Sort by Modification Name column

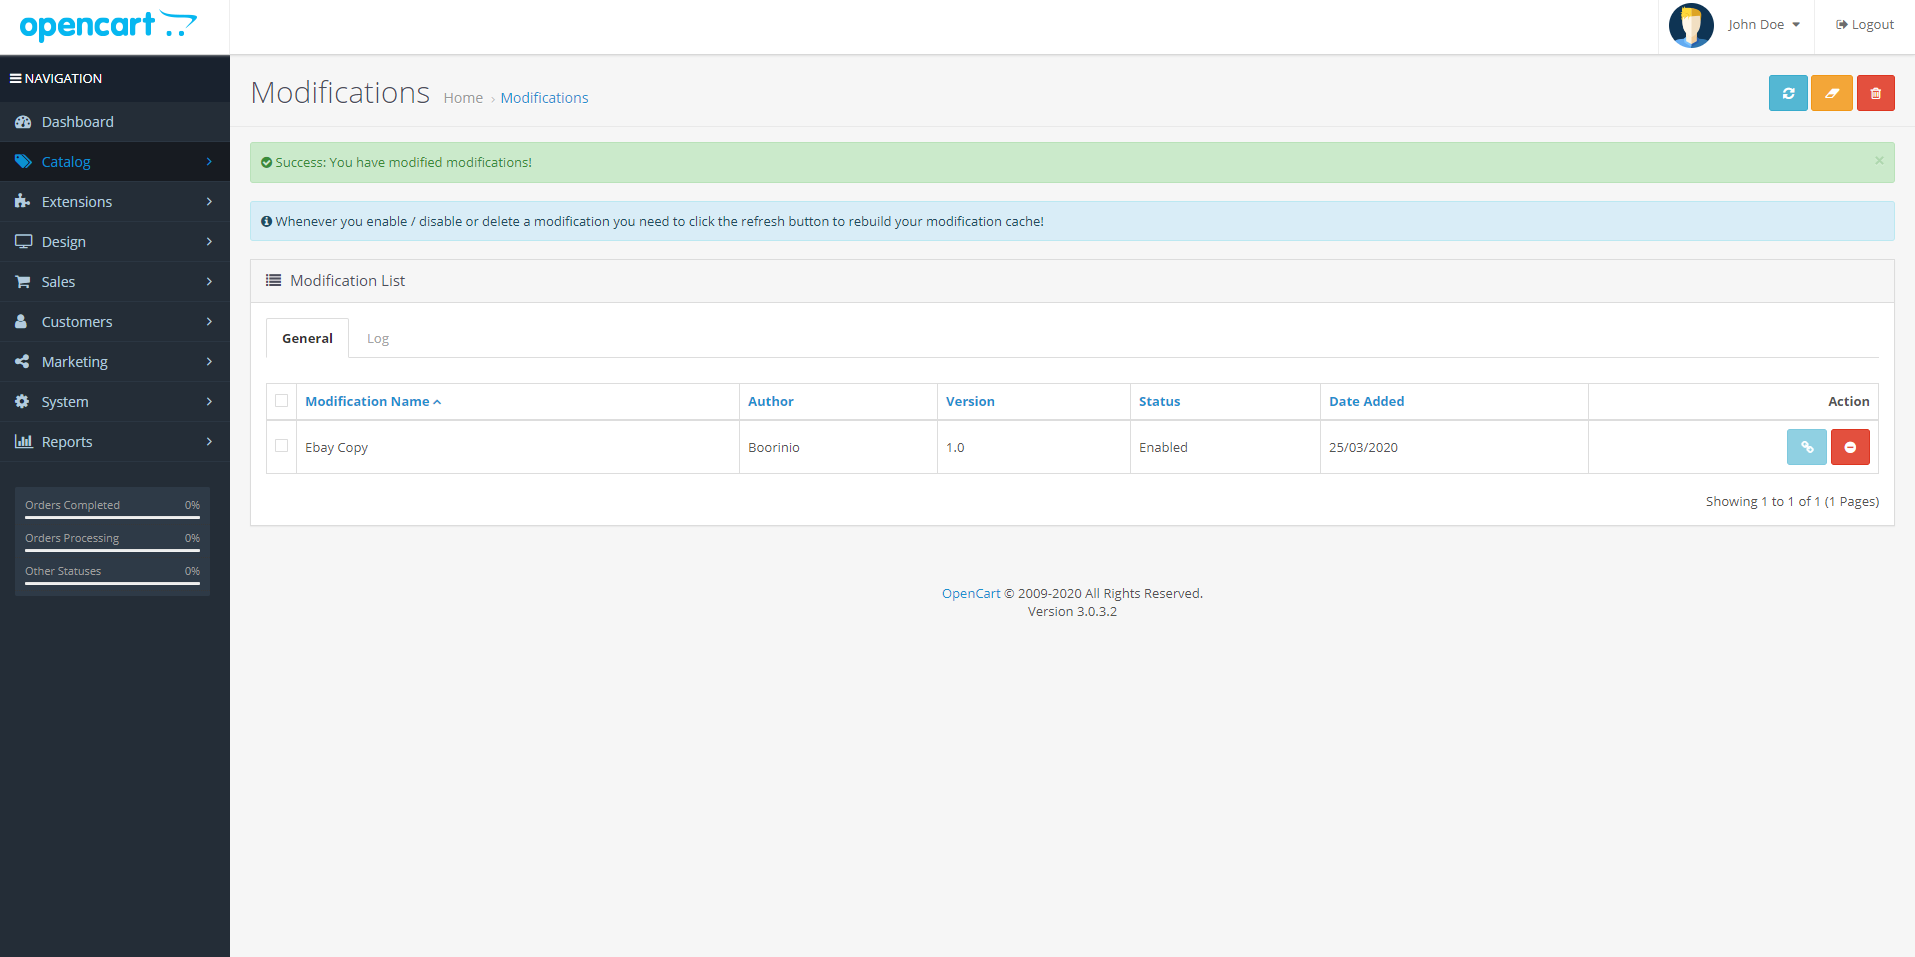[367, 401]
